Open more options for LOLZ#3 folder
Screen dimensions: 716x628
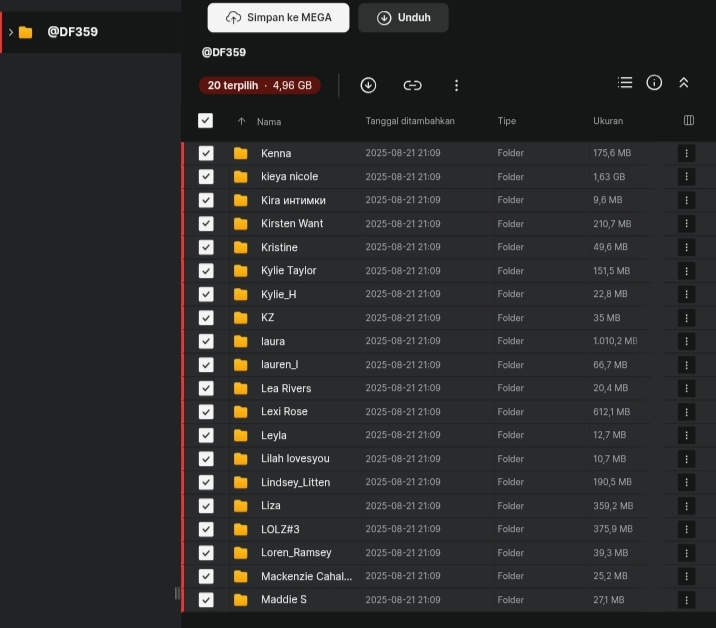[x=686, y=529]
